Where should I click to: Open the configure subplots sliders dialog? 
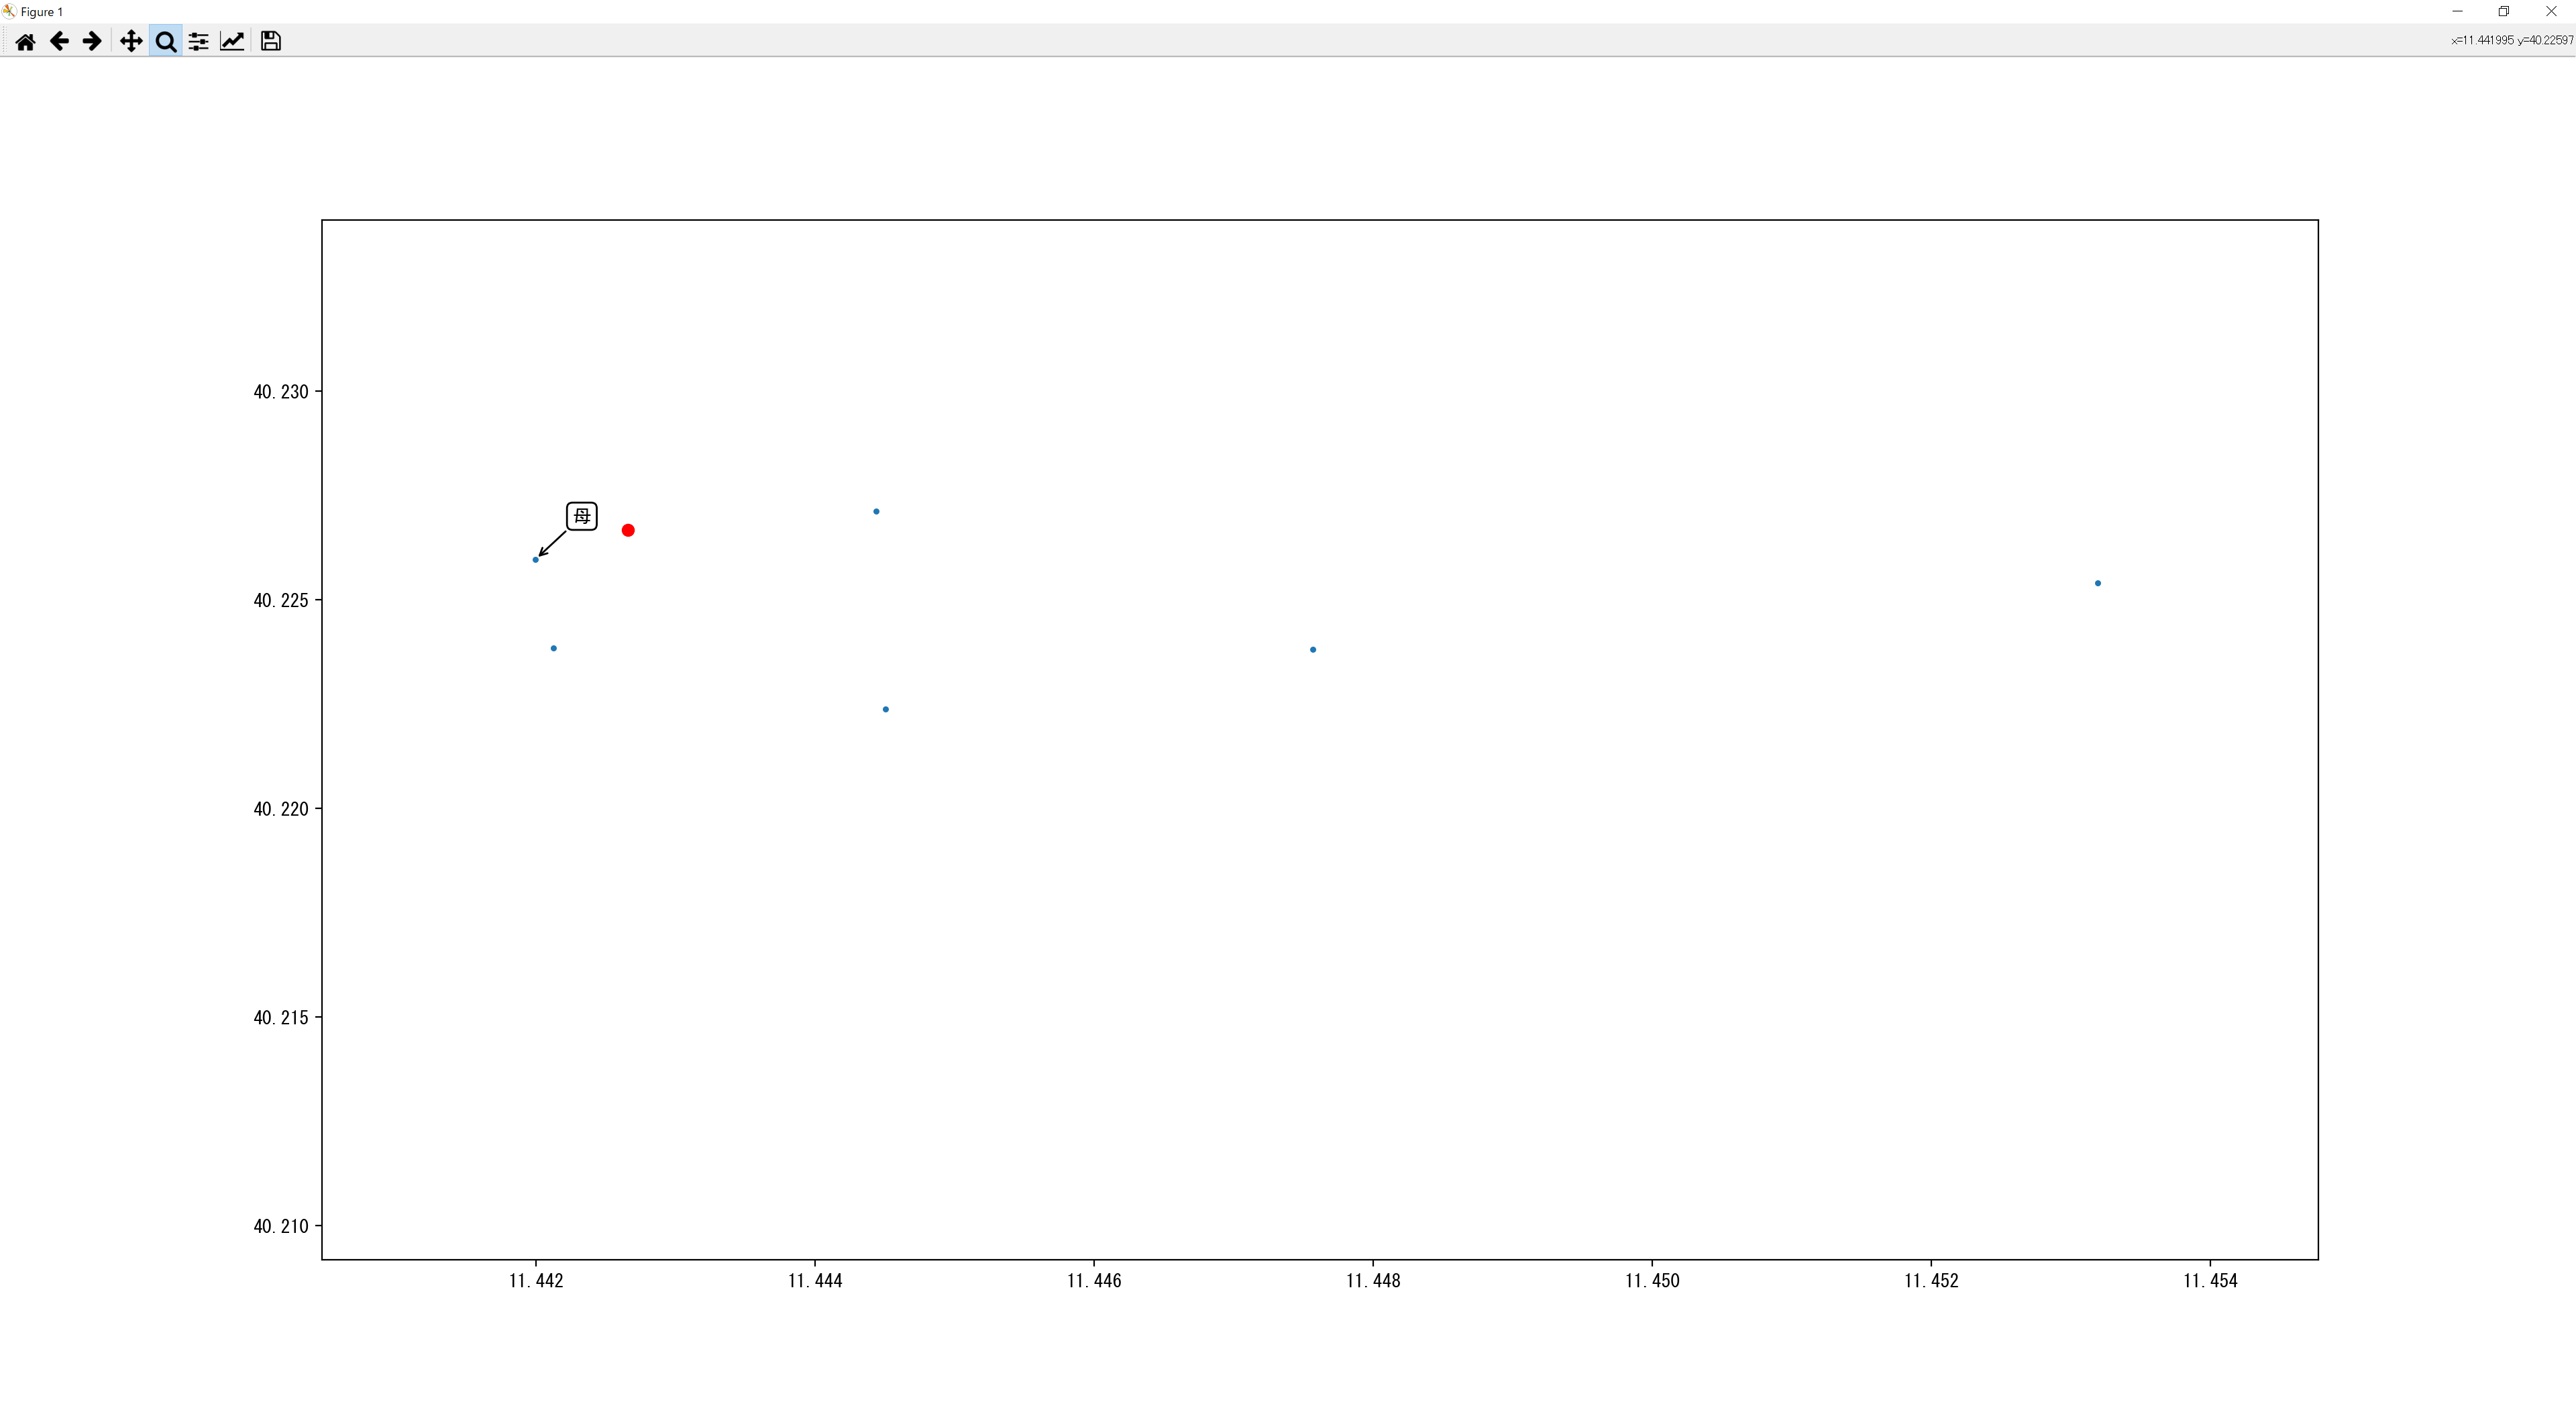pyautogui.click(x=199, y=41)
